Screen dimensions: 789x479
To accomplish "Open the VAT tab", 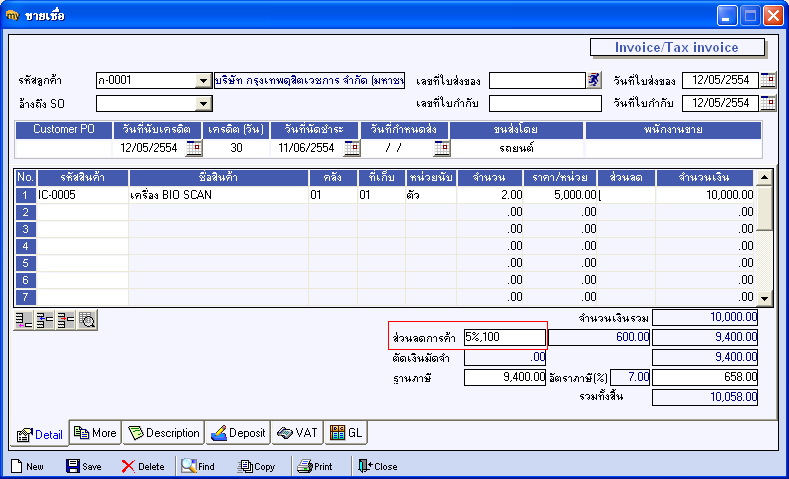I will [297, 433].
